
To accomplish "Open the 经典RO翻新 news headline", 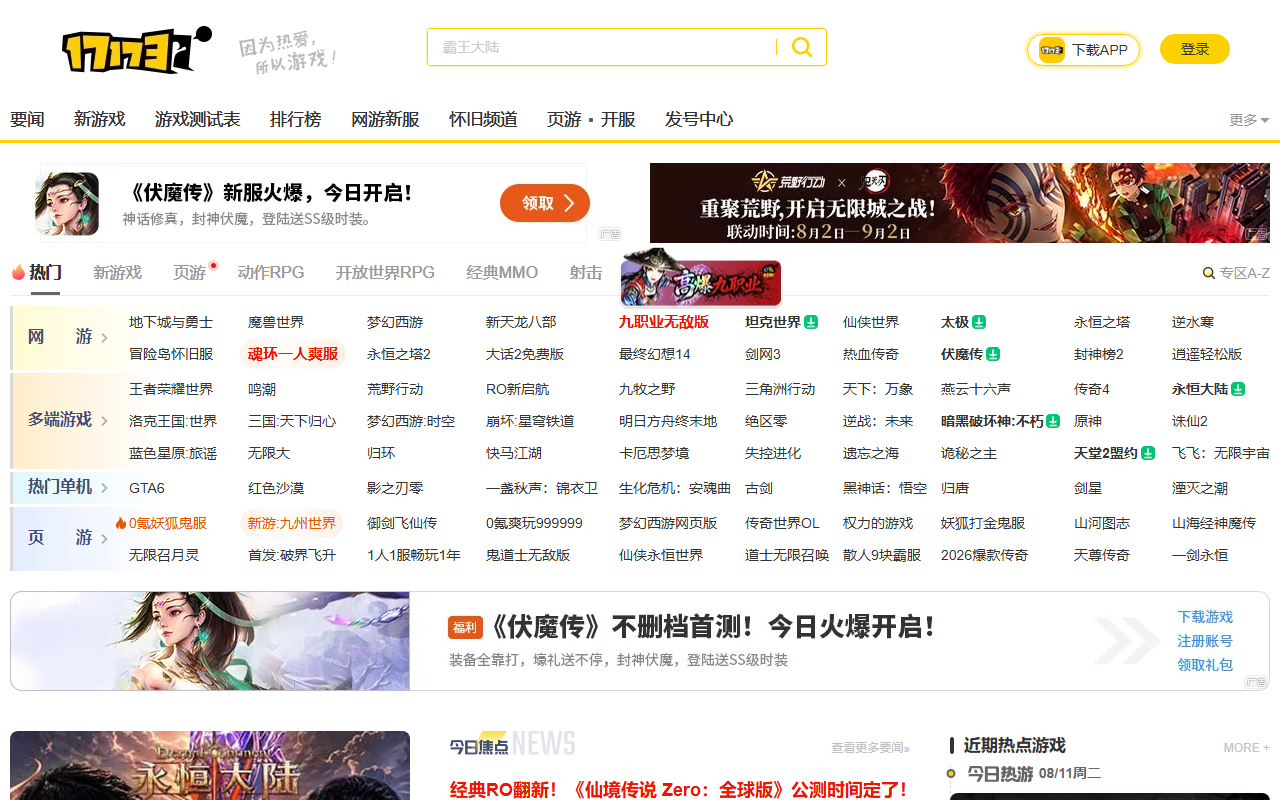I will click(678, 789).
